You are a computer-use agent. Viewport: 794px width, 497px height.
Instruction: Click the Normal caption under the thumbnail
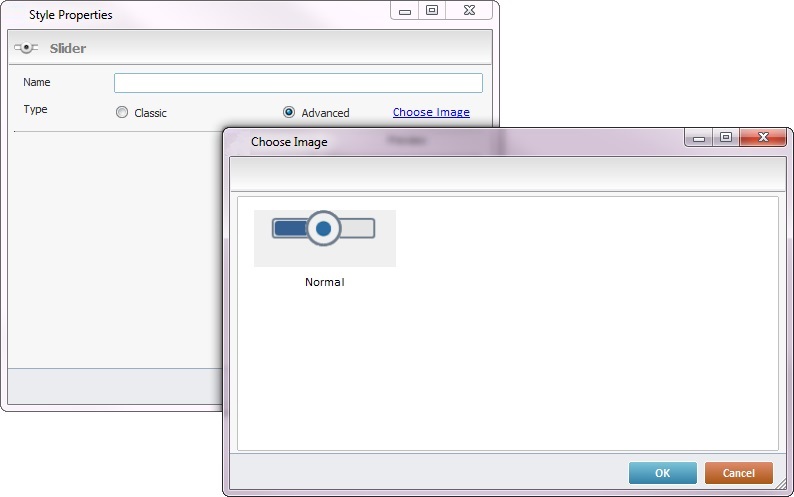(x=324, y=282)
